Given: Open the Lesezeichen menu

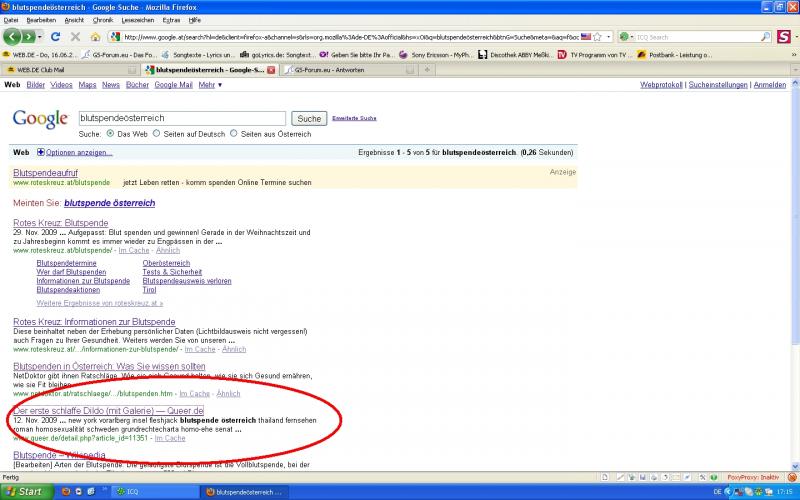Looking at the screenshot, I should 137,20.
